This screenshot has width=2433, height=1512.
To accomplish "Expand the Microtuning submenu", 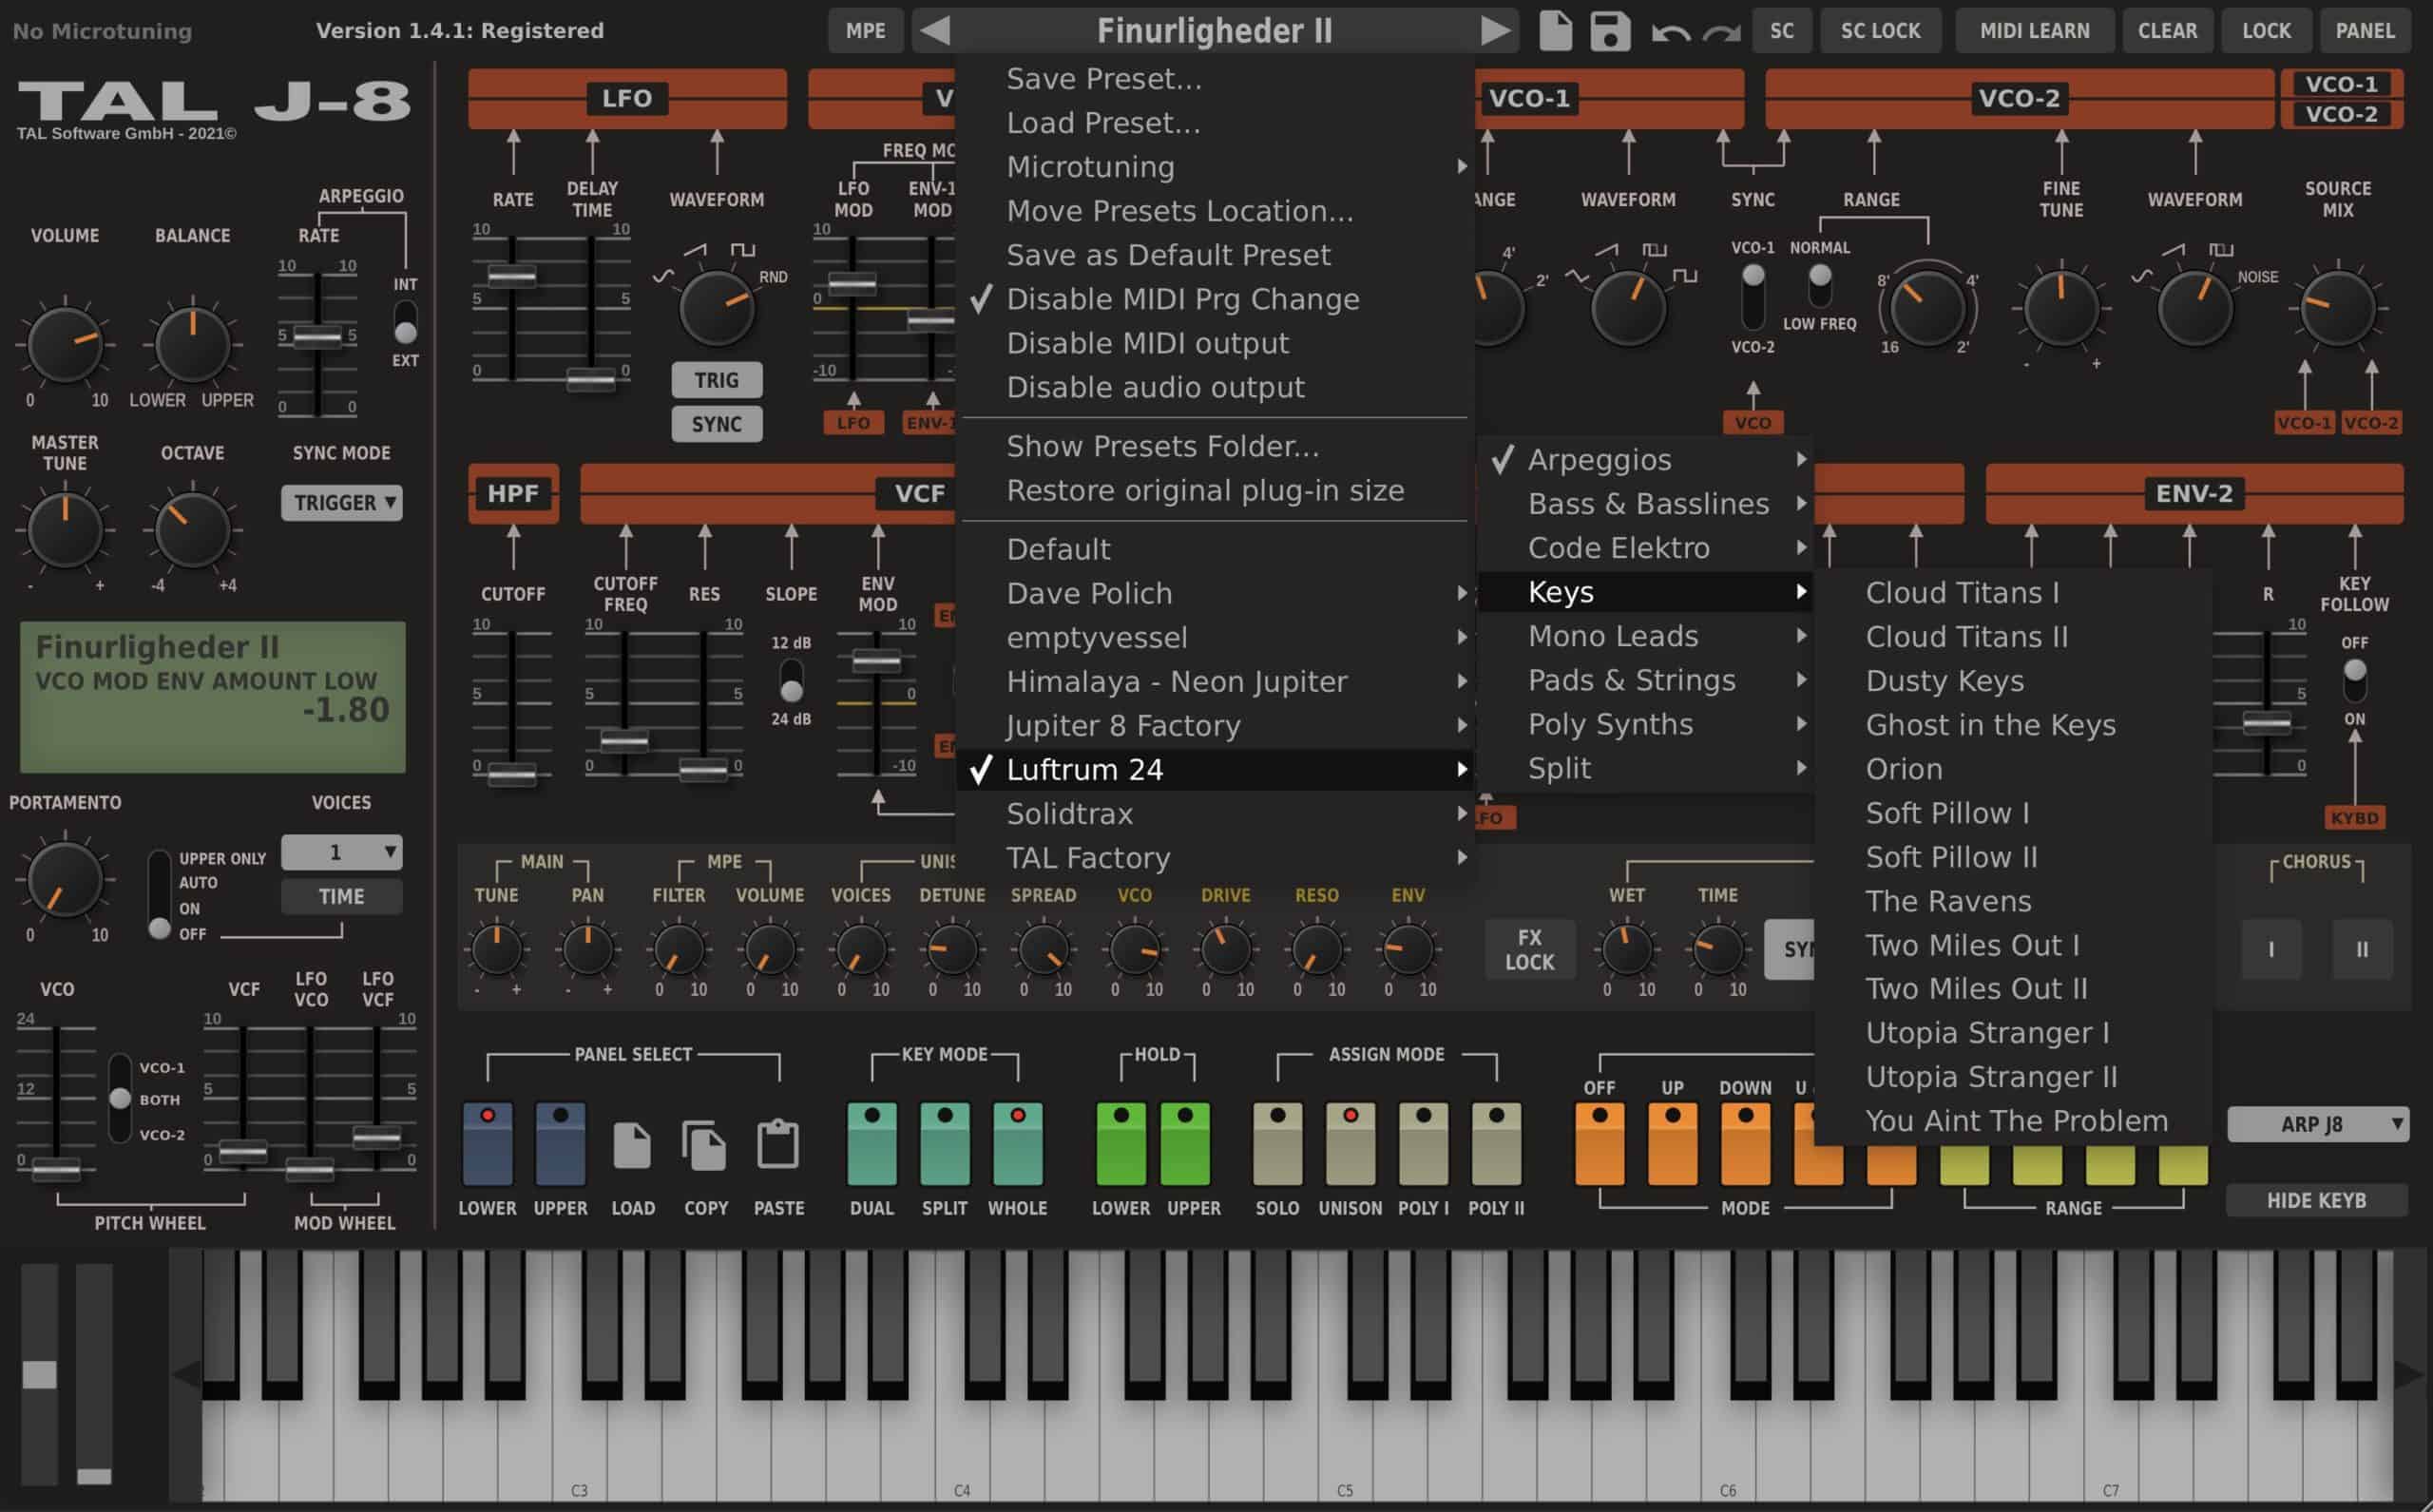I will point(1214,167).
